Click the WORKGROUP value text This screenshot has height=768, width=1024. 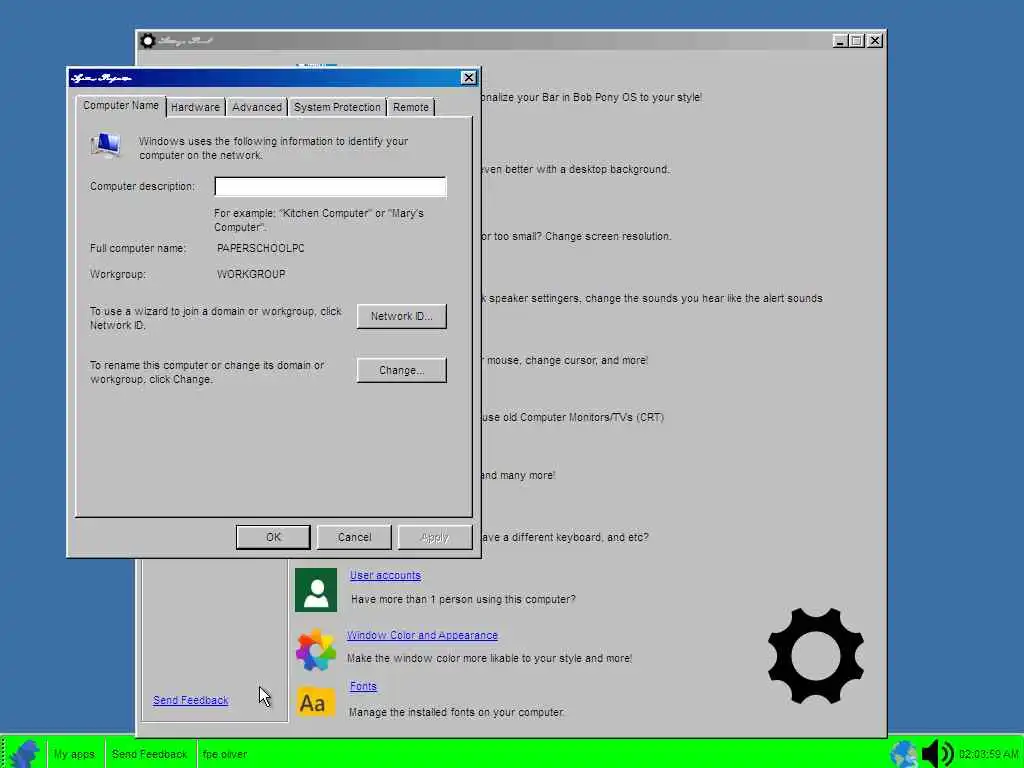click(251, 274)
